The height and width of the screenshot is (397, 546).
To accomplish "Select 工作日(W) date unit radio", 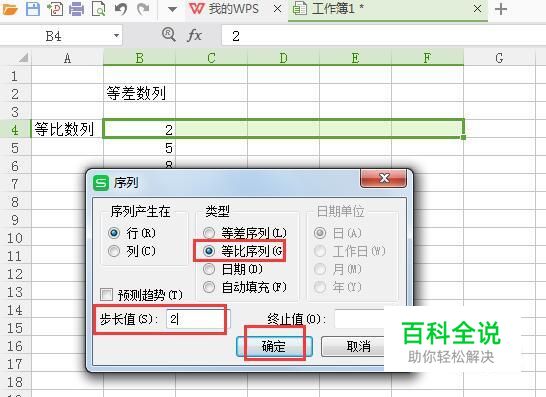I will coord(320,251).
